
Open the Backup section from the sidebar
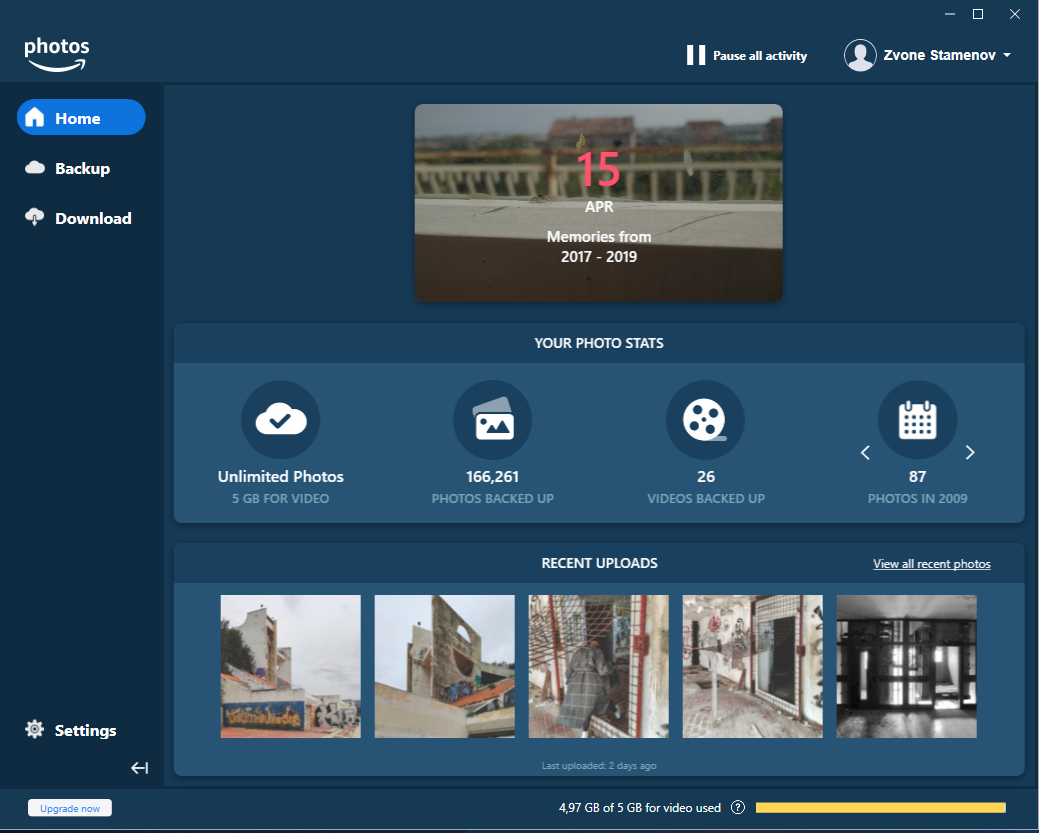(81, 168)
